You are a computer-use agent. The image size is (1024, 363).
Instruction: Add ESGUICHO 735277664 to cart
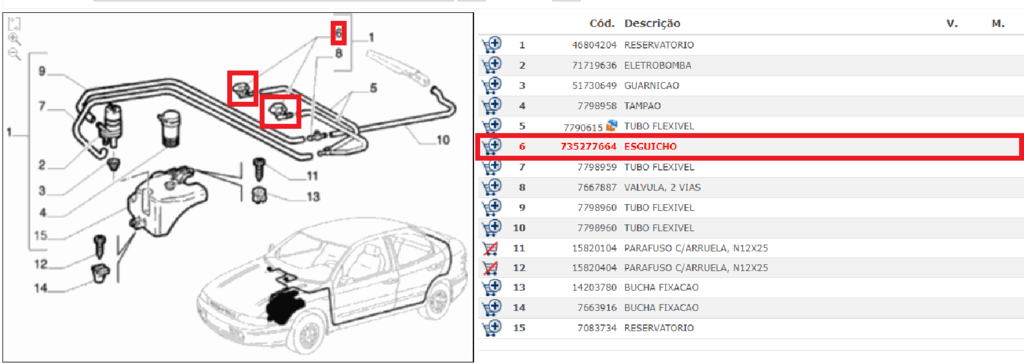point(491,147)
